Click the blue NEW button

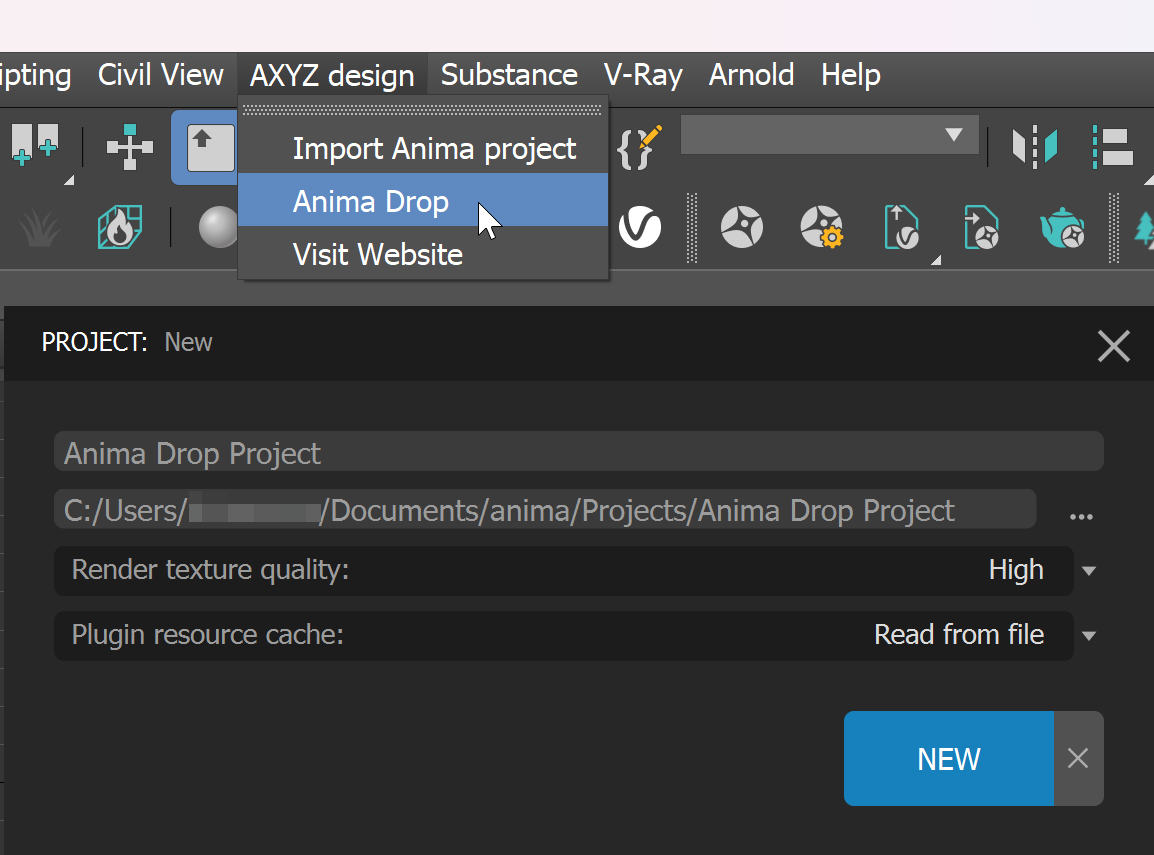pyautogui.click(x=949, y=759)
